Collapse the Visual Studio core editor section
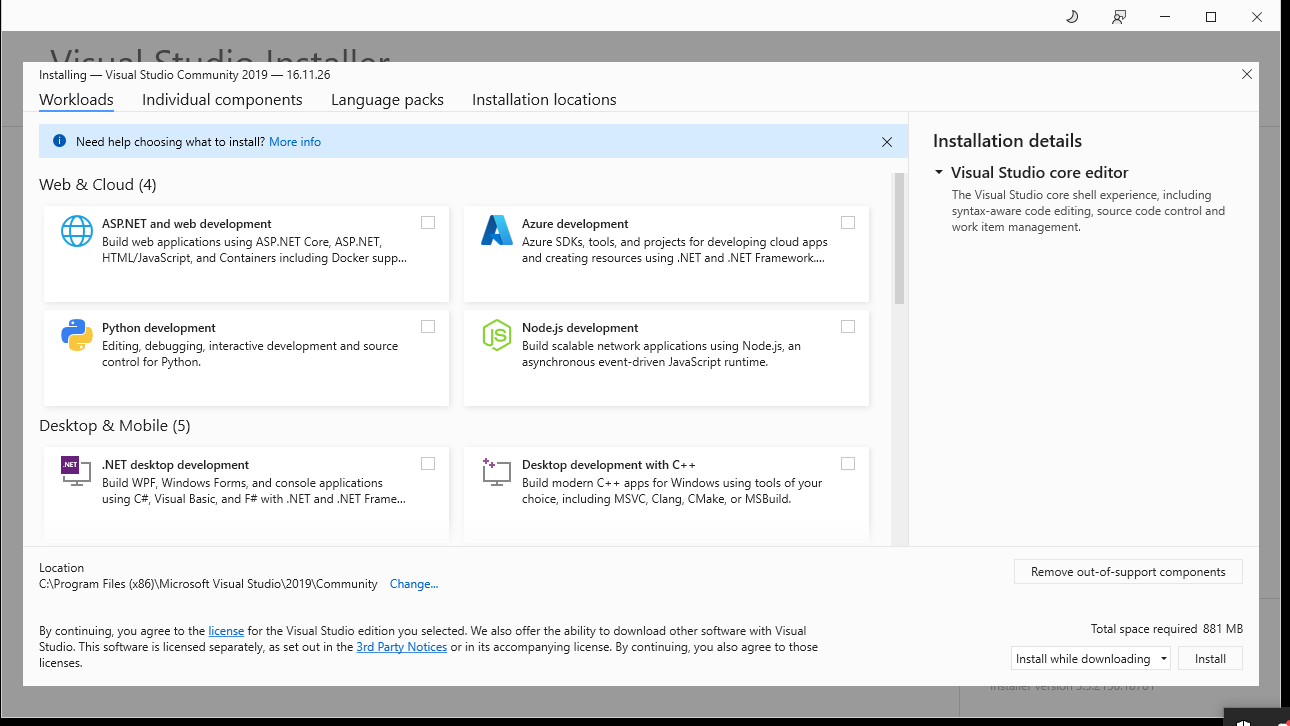This screenshot has height=726, width=1290. [939, 173]
